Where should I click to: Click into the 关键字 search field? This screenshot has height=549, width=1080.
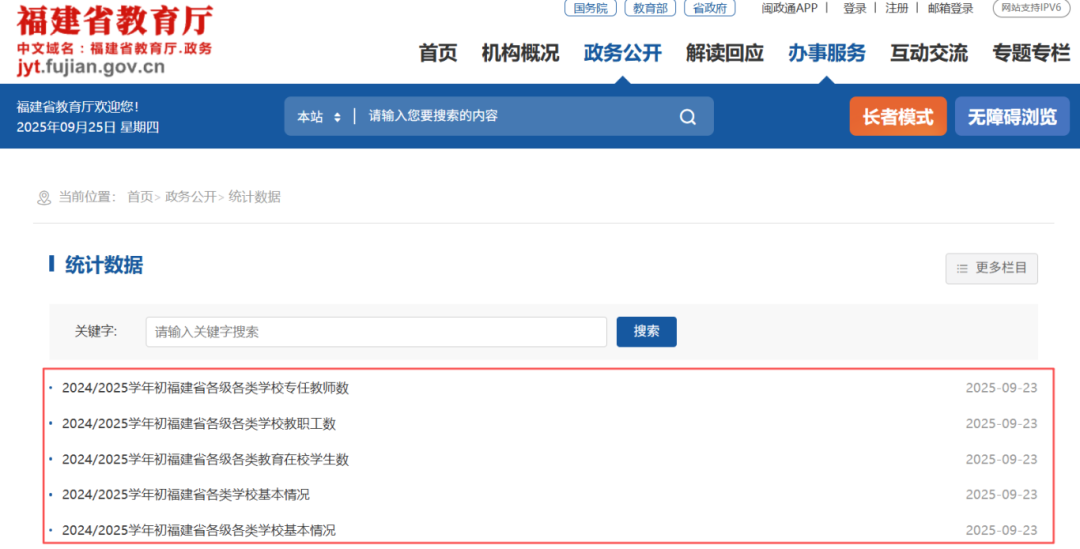(376, 332)
